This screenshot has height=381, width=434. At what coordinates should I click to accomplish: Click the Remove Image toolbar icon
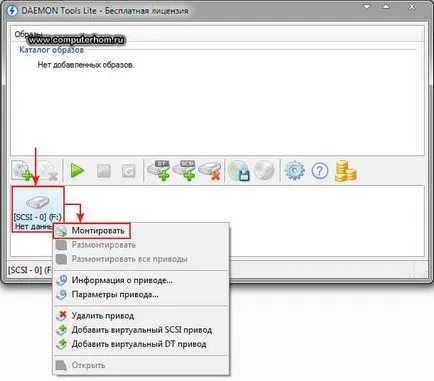tap(48, 171)
